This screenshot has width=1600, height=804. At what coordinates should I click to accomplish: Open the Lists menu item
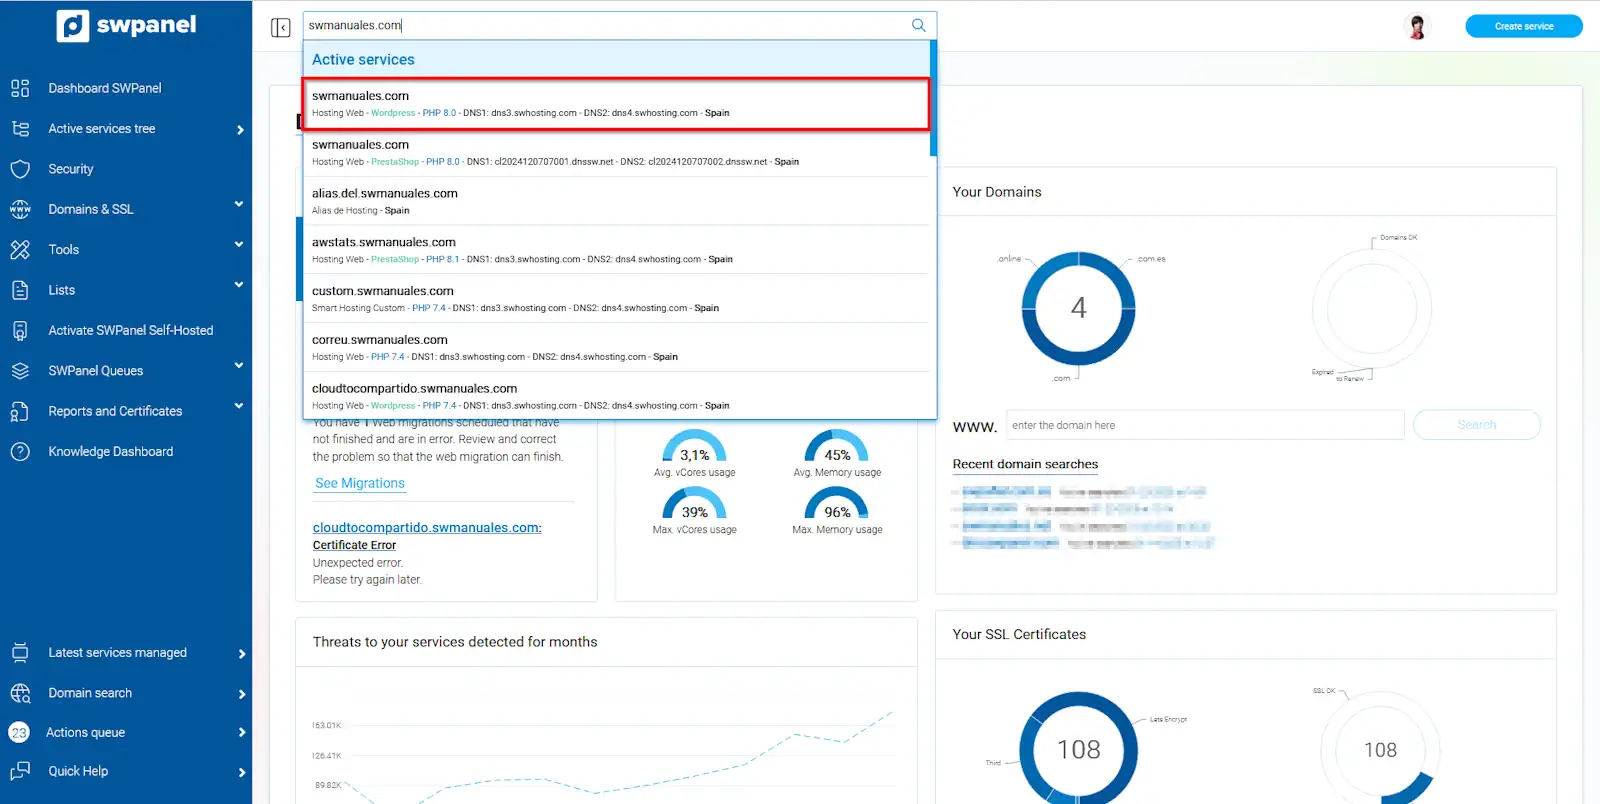(x=62, y=290)
